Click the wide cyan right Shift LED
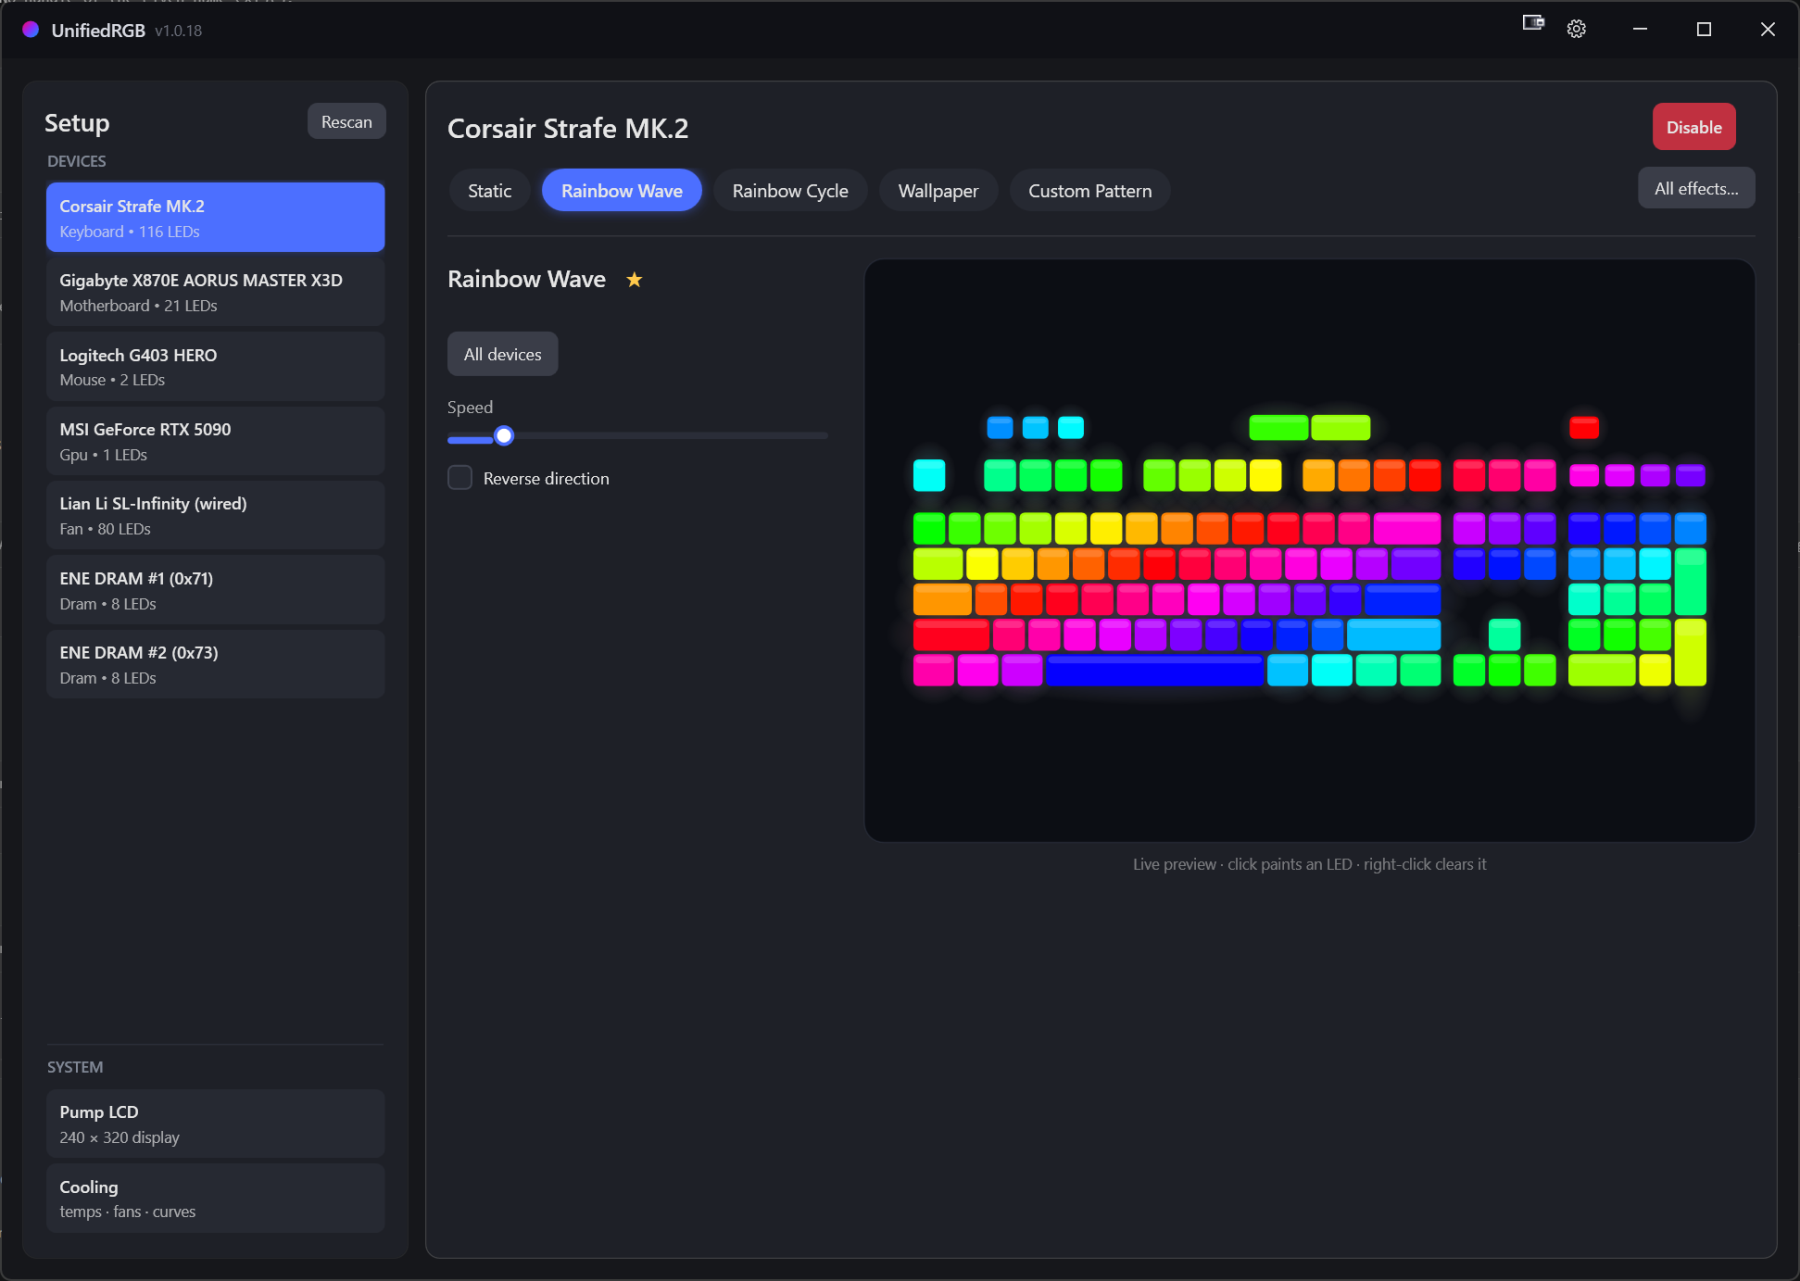Image resolution: width=1800 pixels, height=1281 pixels. click(x=1393, y=634)
